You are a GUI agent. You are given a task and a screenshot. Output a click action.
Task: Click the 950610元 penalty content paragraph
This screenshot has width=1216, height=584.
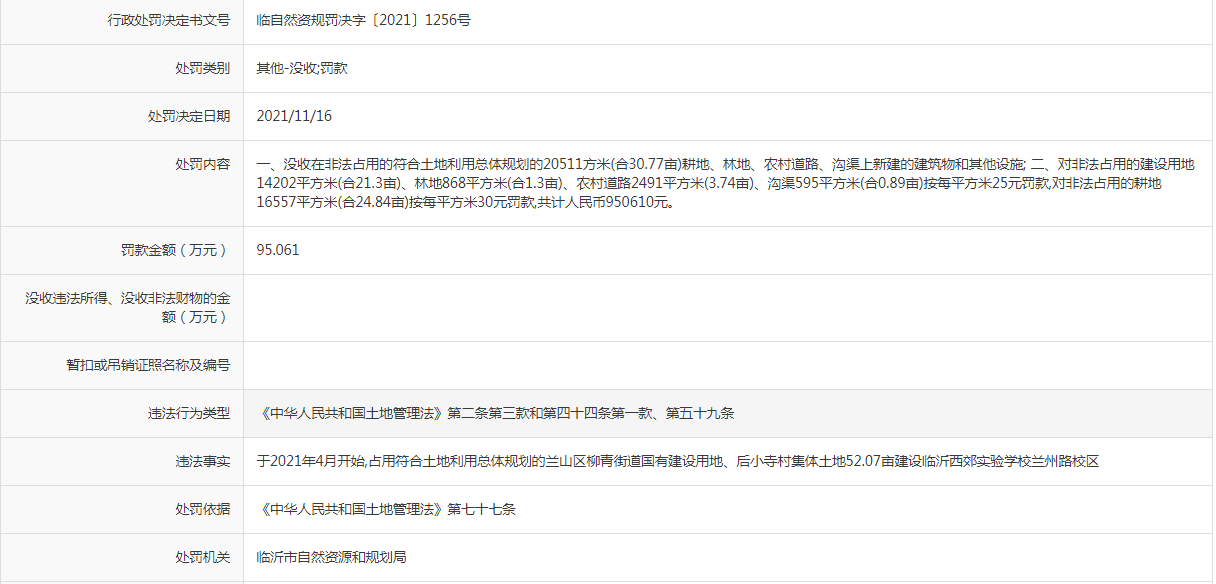725,183
